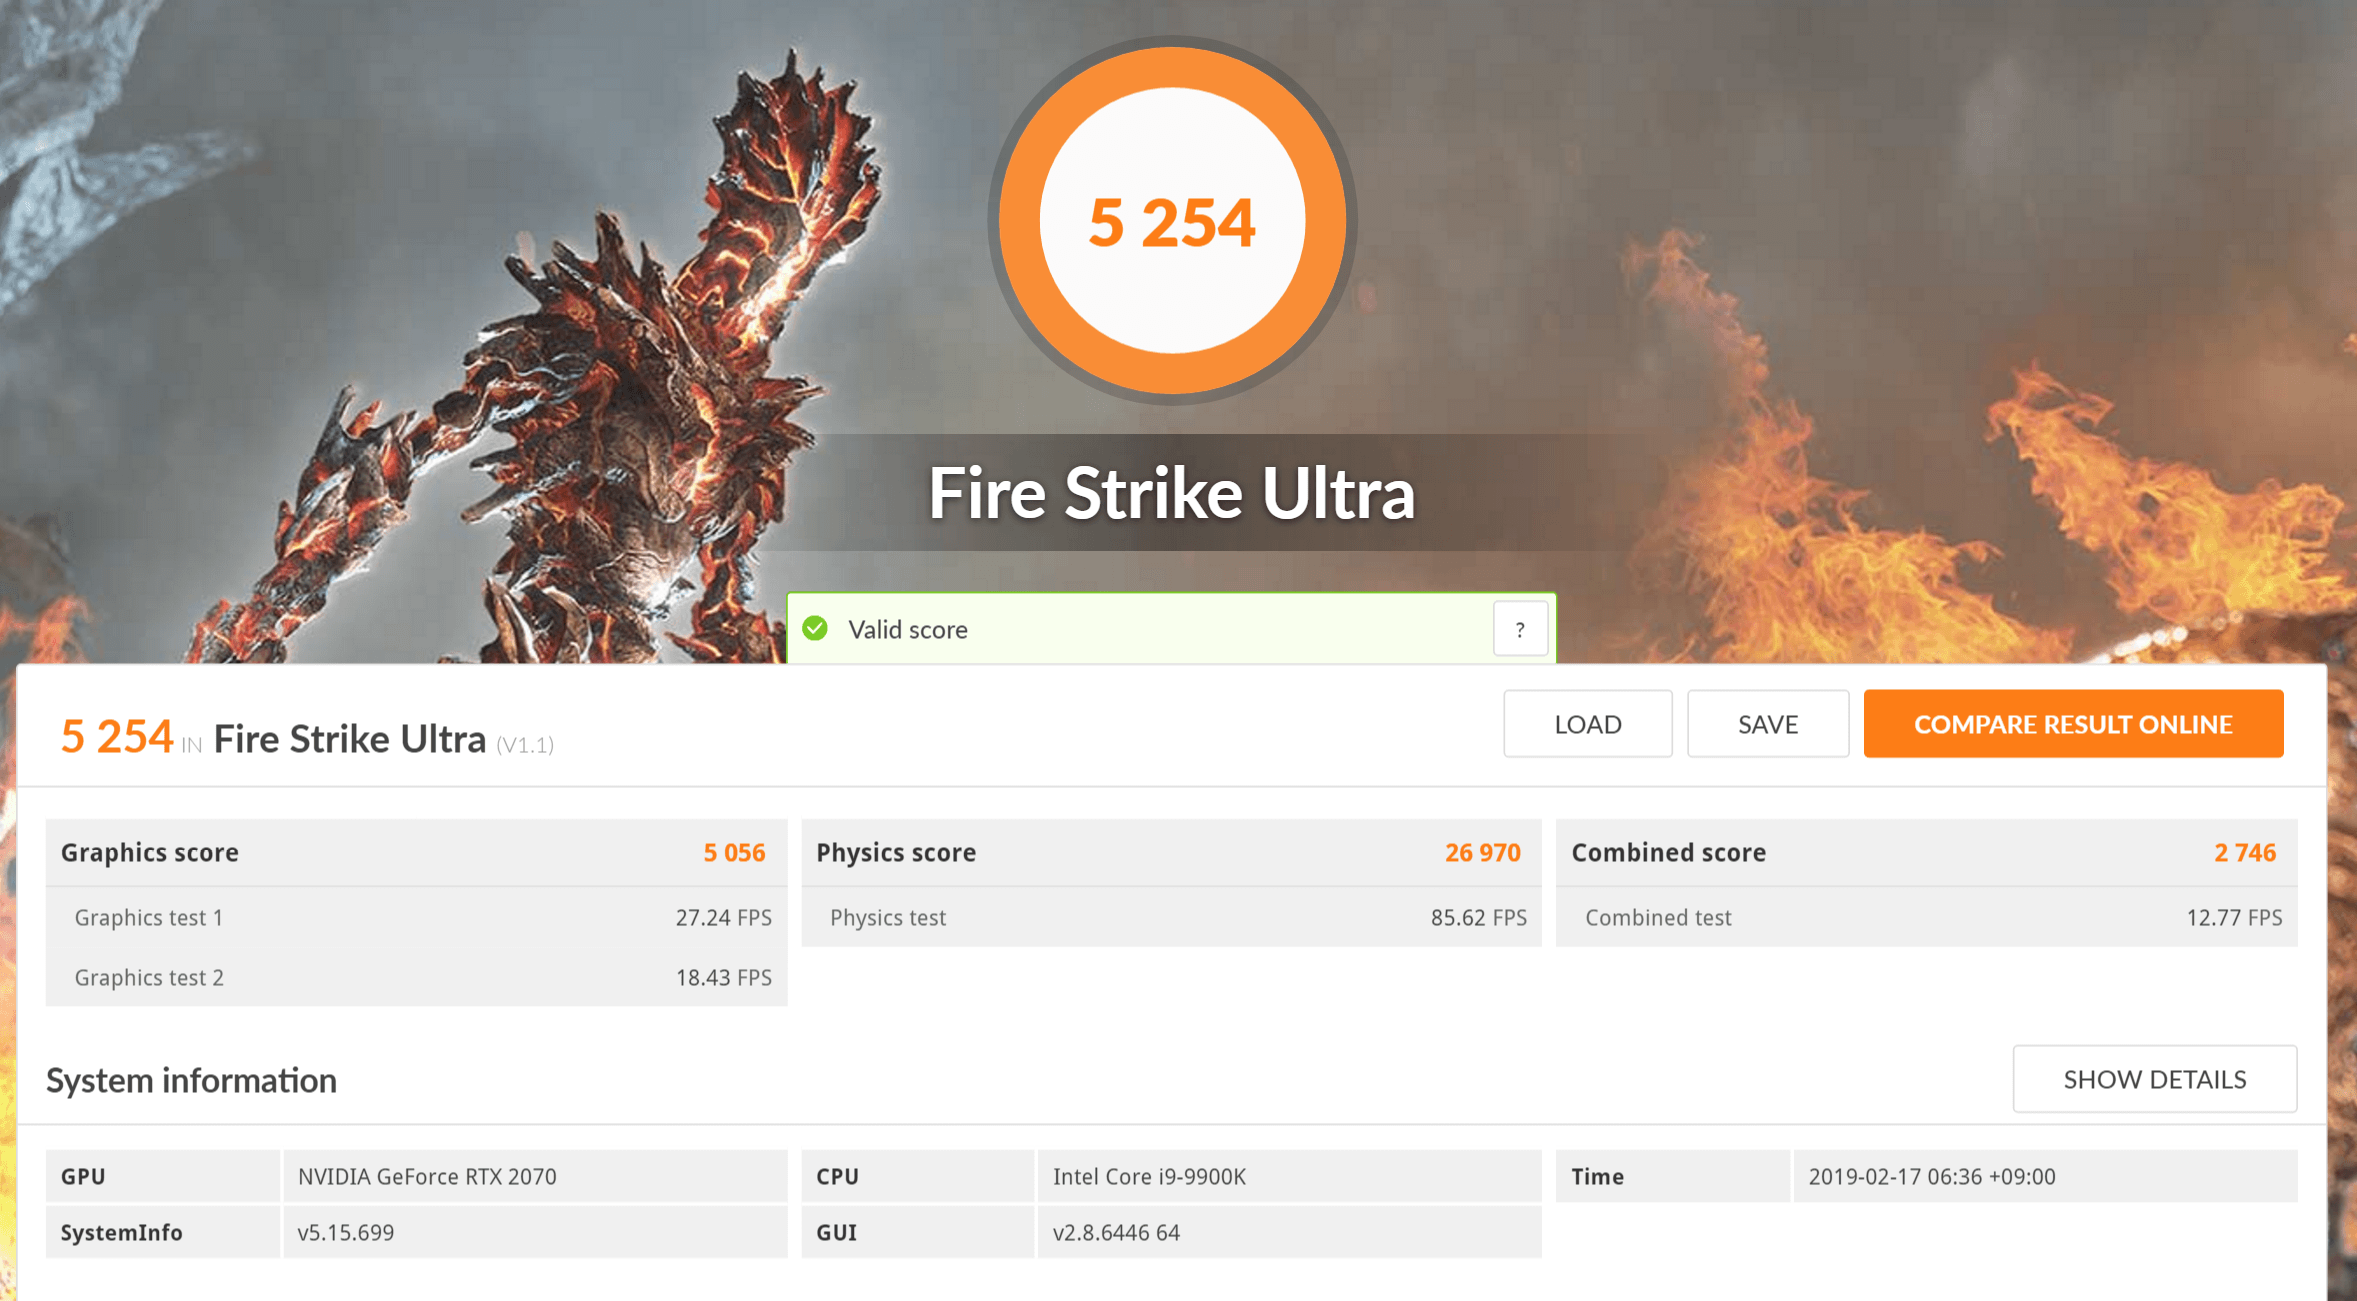The height and width of the screenshot is (1301, 2357).
Task: Select the Graphics test 1 row label
Action: click(x=149, y=917)
